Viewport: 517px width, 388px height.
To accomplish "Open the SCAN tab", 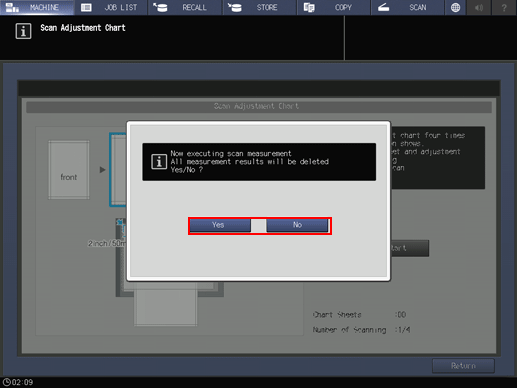I will [408, 7].
